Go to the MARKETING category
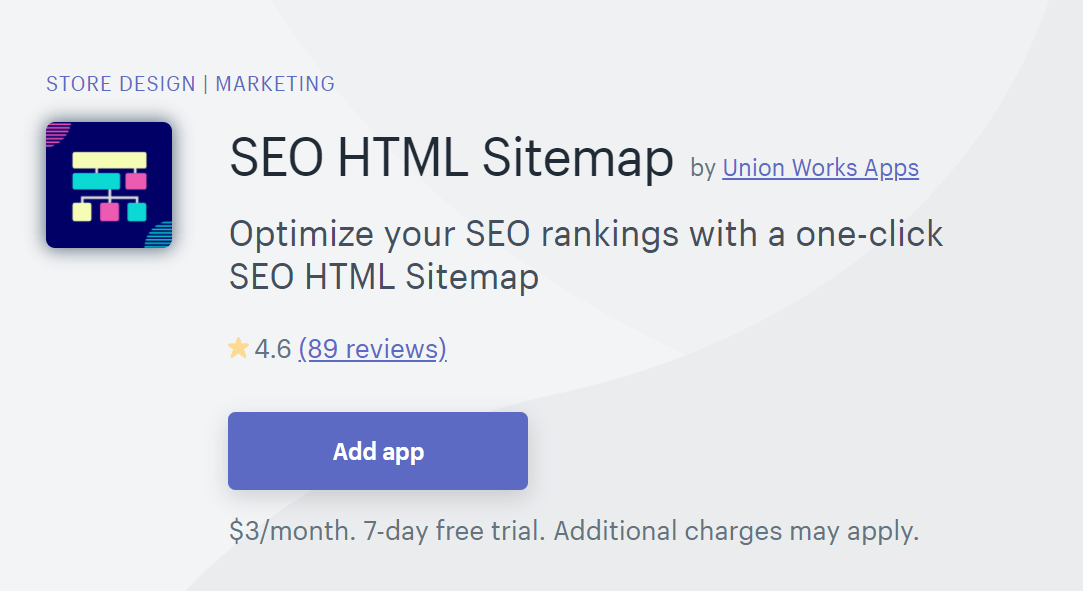The height and width of the screenshot is (591, 1083). pyautogui.click(x=275, y=84)
